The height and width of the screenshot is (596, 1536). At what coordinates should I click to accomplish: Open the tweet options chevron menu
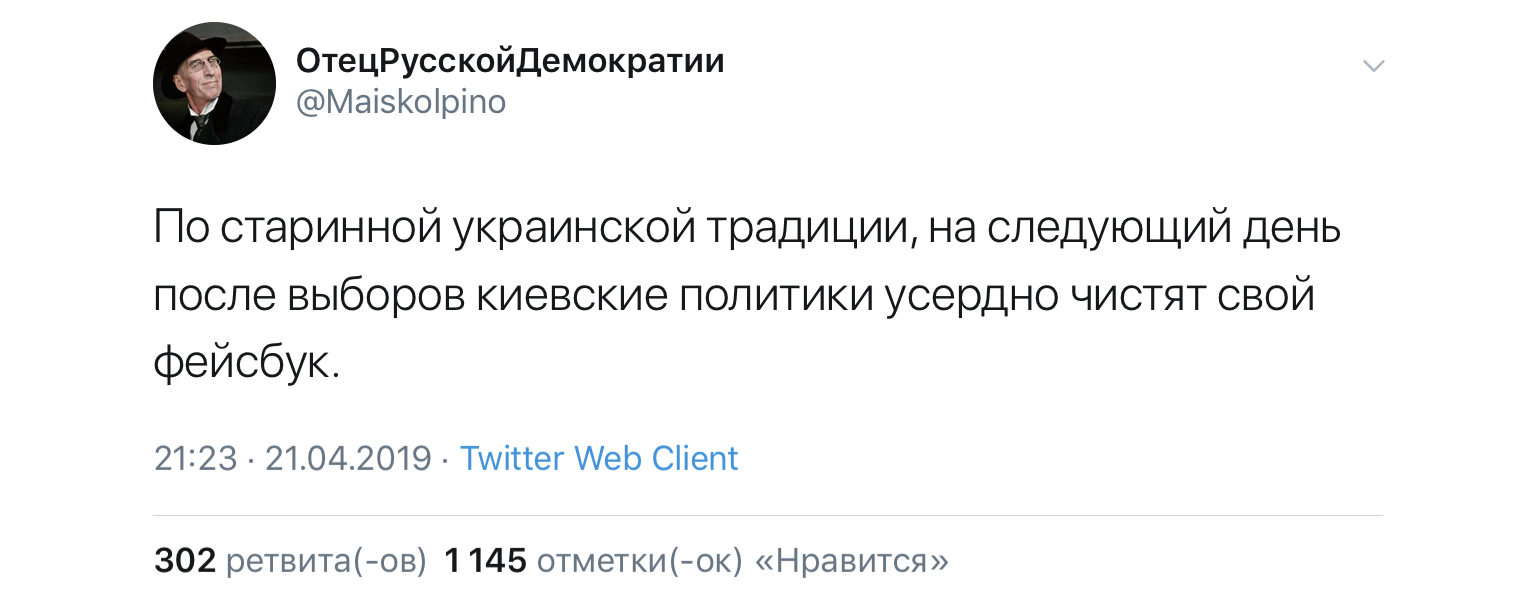click(1375, 66)
